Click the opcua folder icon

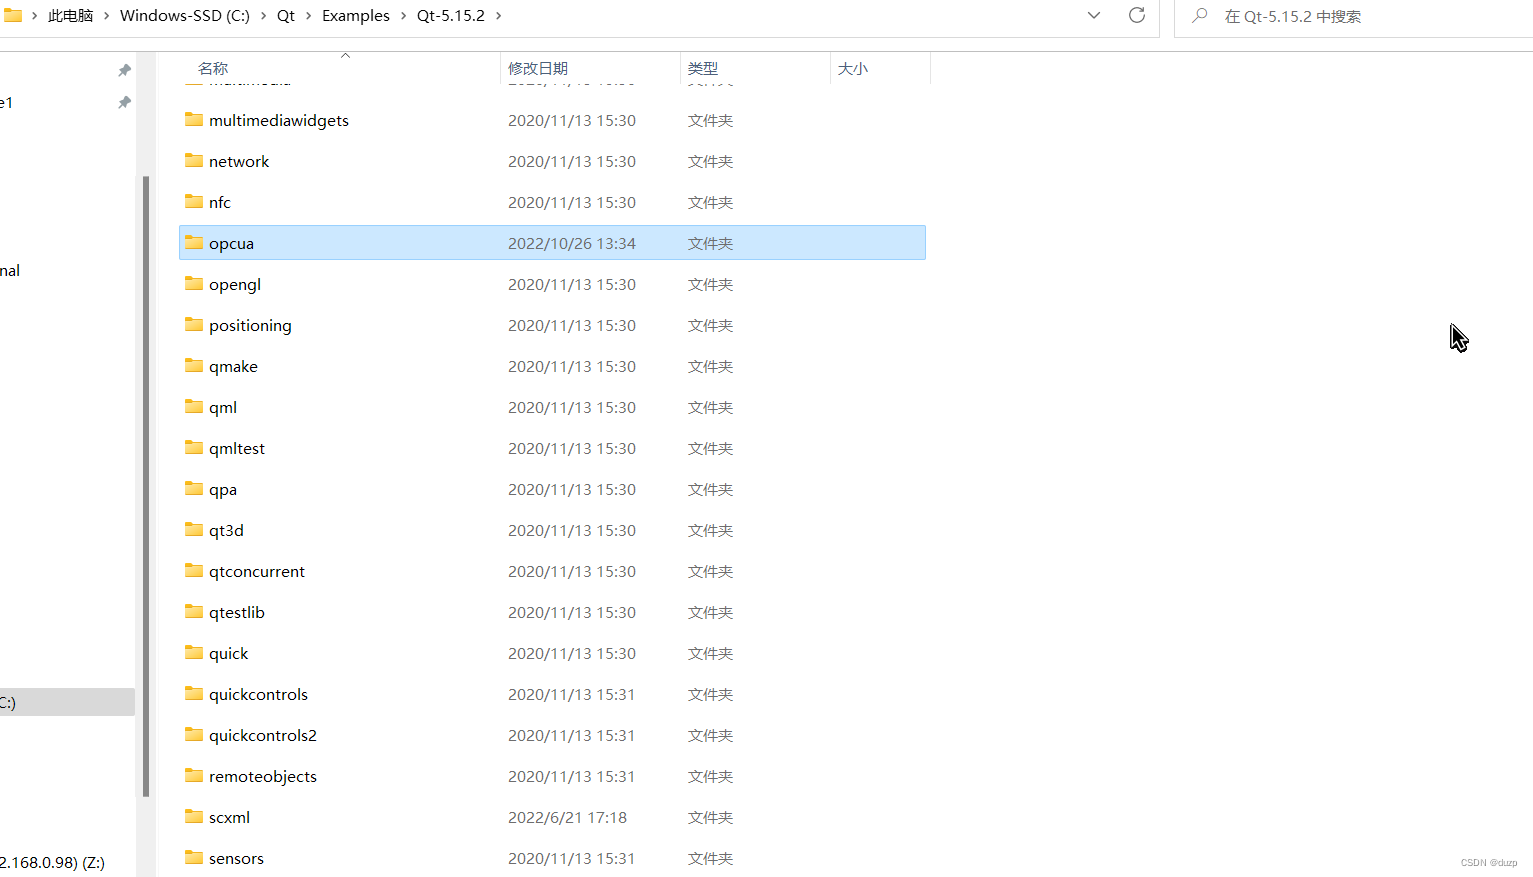point(194,243)
